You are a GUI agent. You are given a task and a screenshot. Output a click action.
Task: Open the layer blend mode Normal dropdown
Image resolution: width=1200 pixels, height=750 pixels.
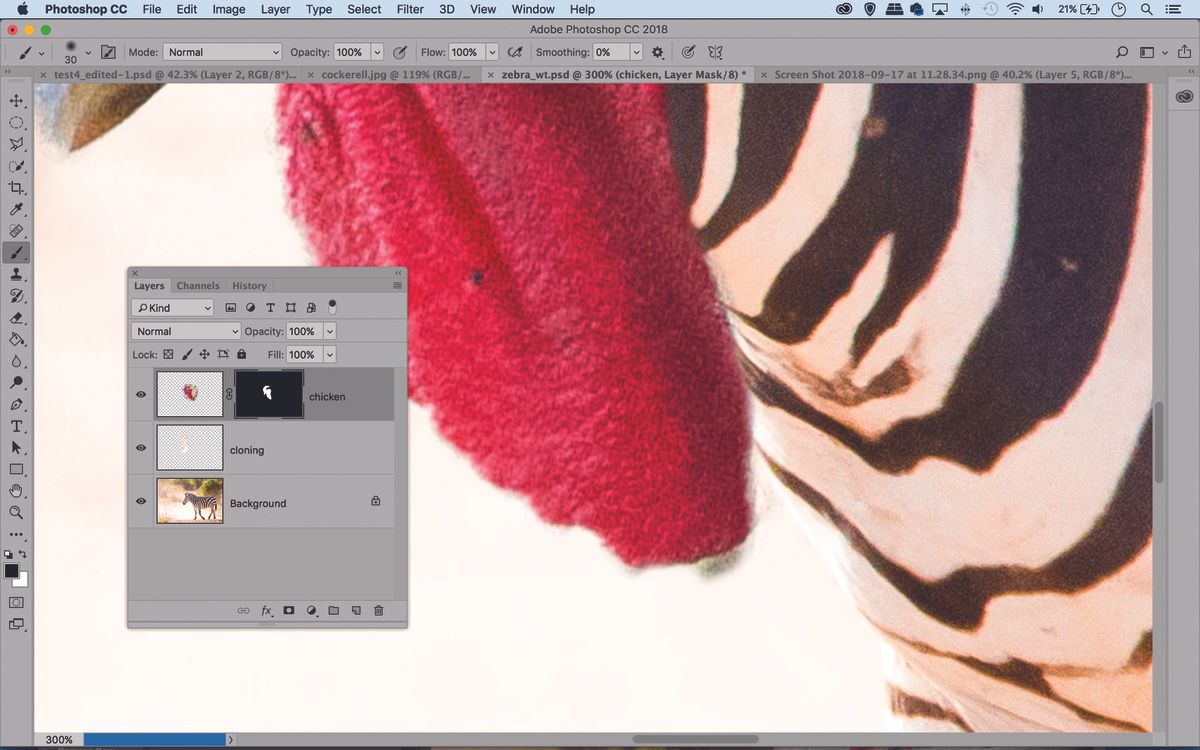[186, 331]
